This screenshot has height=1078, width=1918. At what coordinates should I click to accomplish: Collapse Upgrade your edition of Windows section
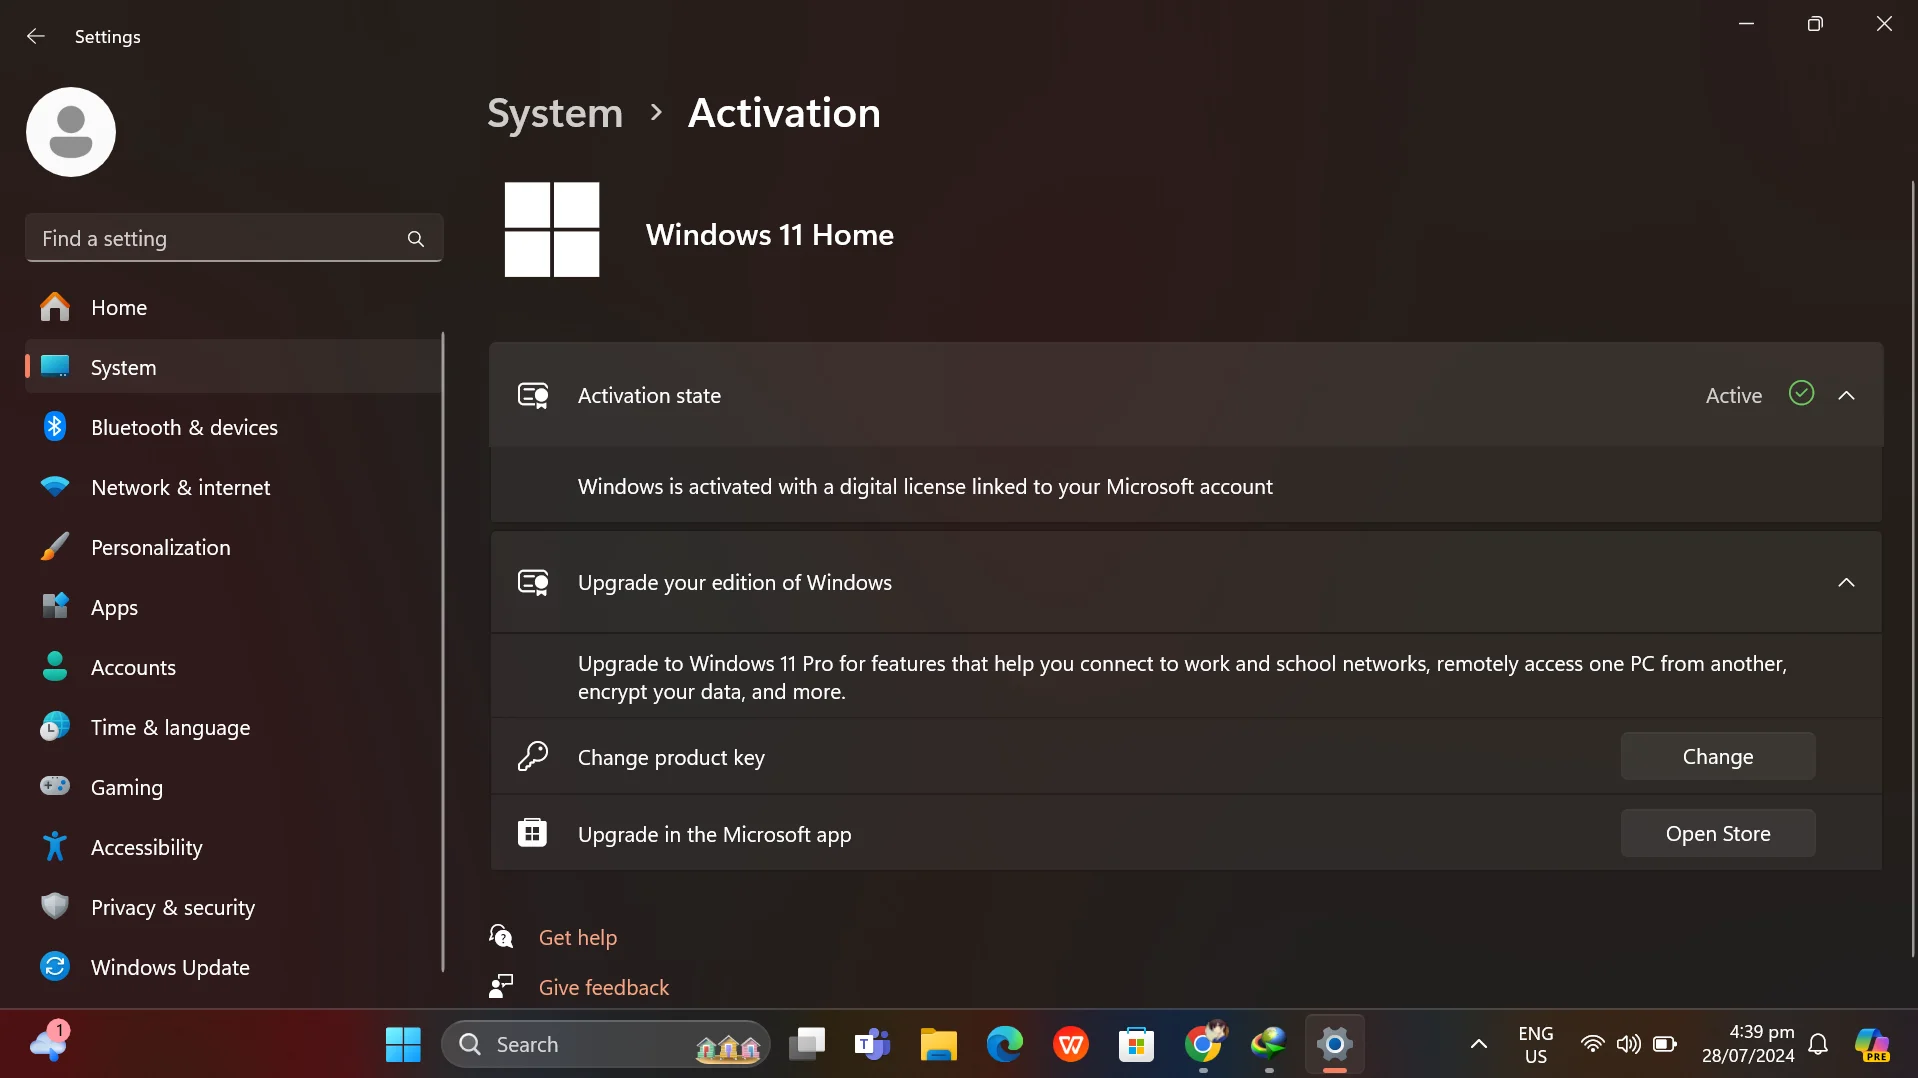click(x=1846, y=583)
